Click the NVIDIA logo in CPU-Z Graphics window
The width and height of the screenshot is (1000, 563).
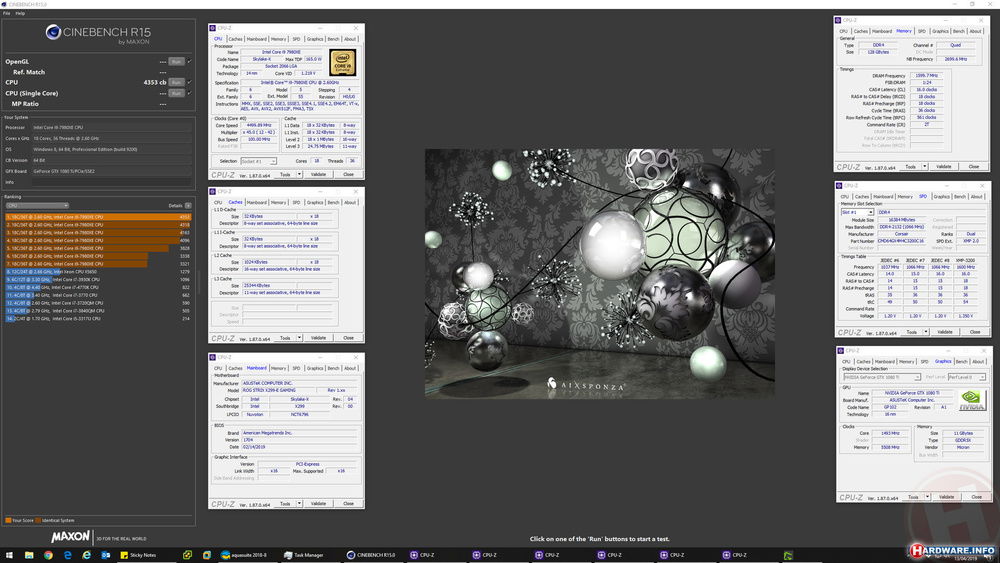click(x=971, y=400)
